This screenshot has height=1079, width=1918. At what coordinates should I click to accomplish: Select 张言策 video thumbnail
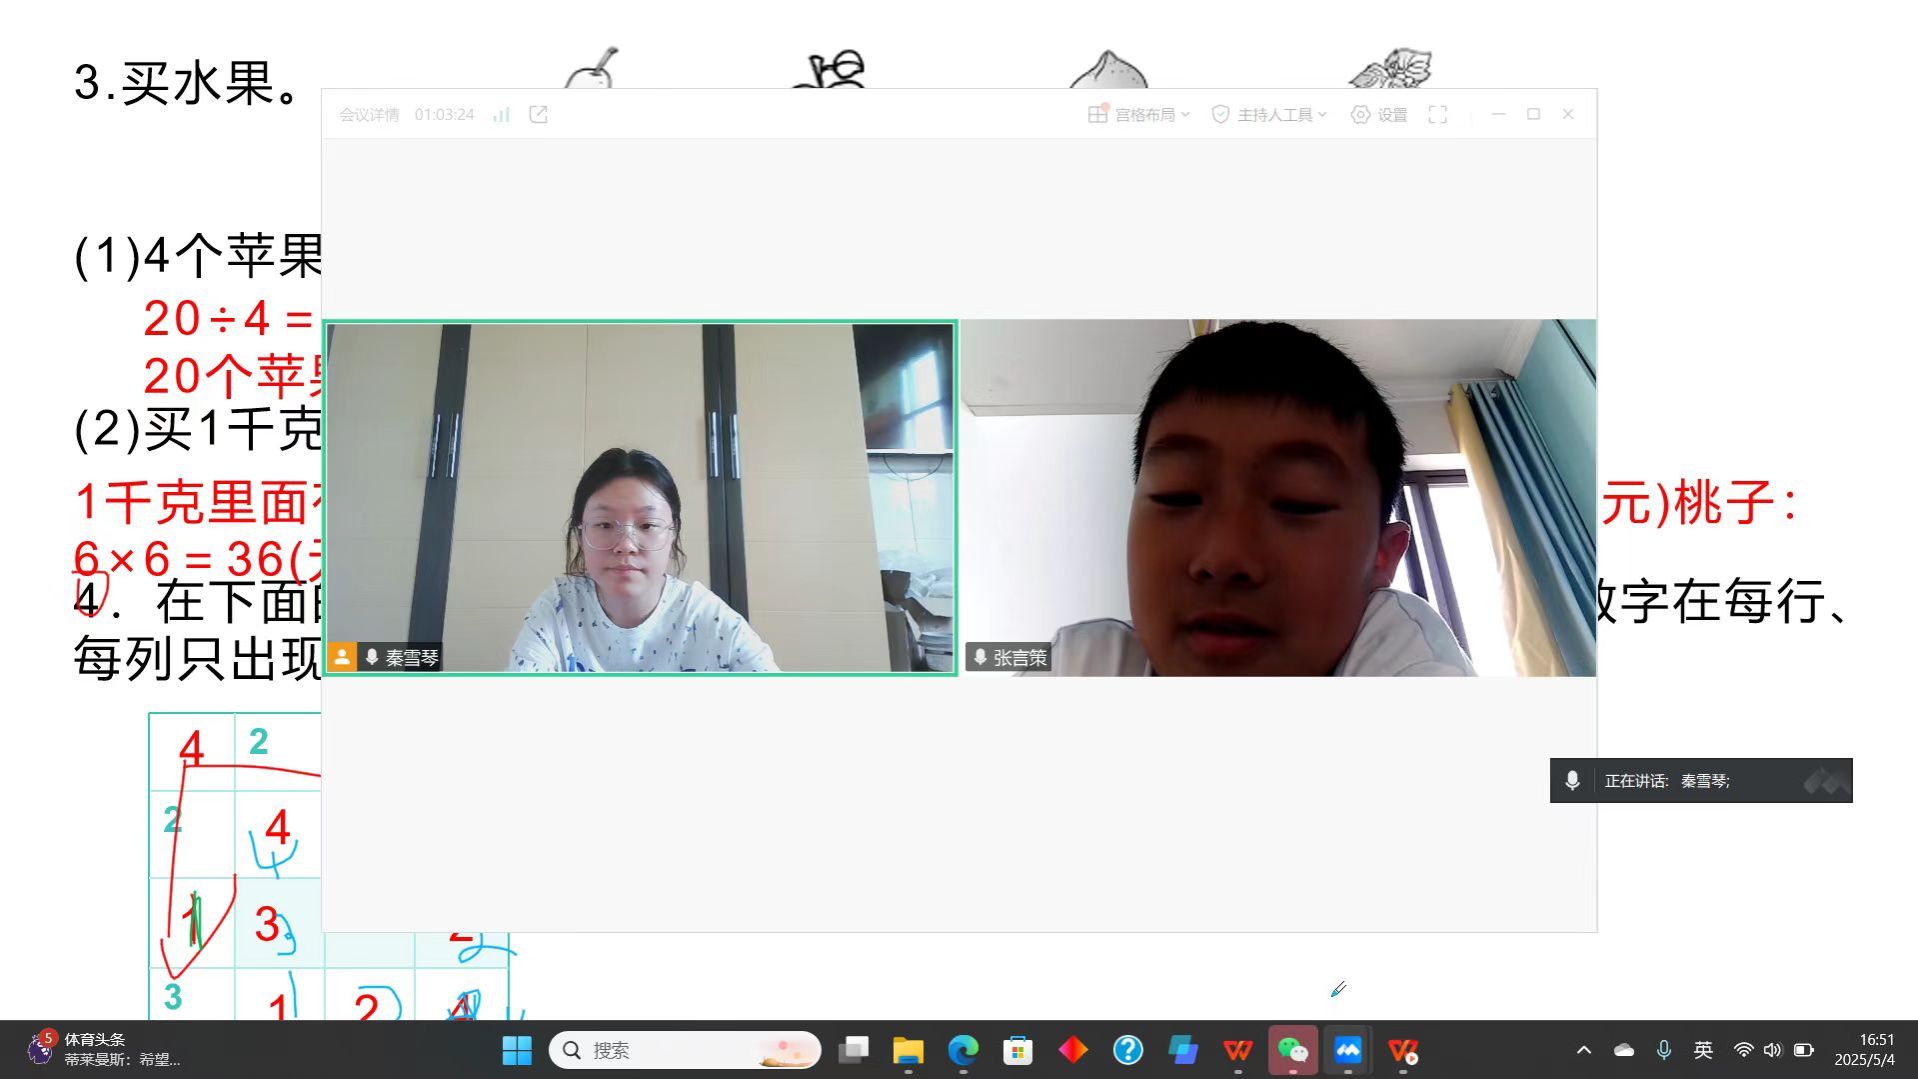click(x=1278, y=497)
